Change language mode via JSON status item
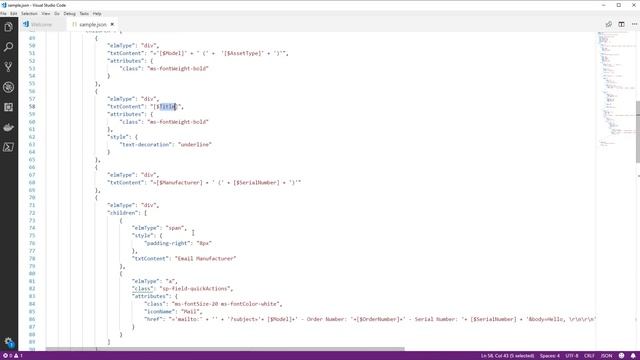The height and width of the screenshot is (360, 640). [607, 356]
